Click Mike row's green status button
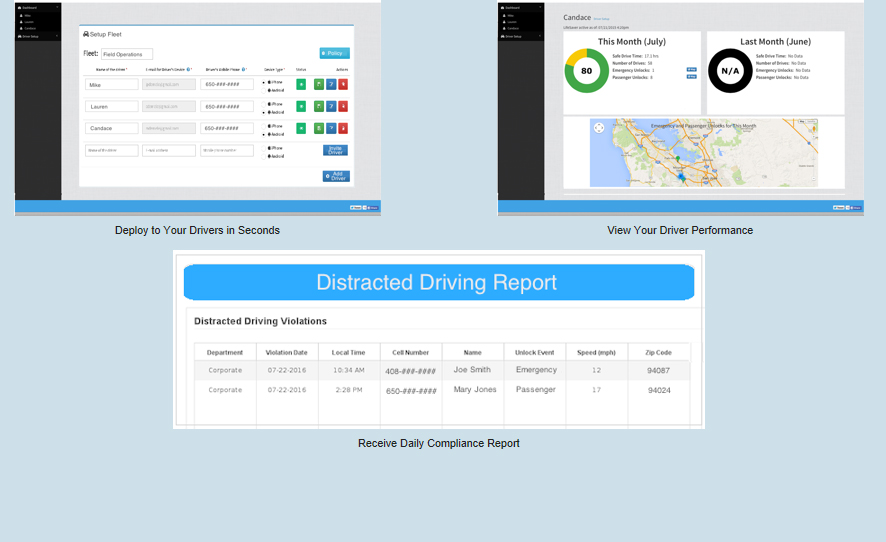The width and height of the screenshot is (886, 542). pyautogui.click(x=301, y=84)
